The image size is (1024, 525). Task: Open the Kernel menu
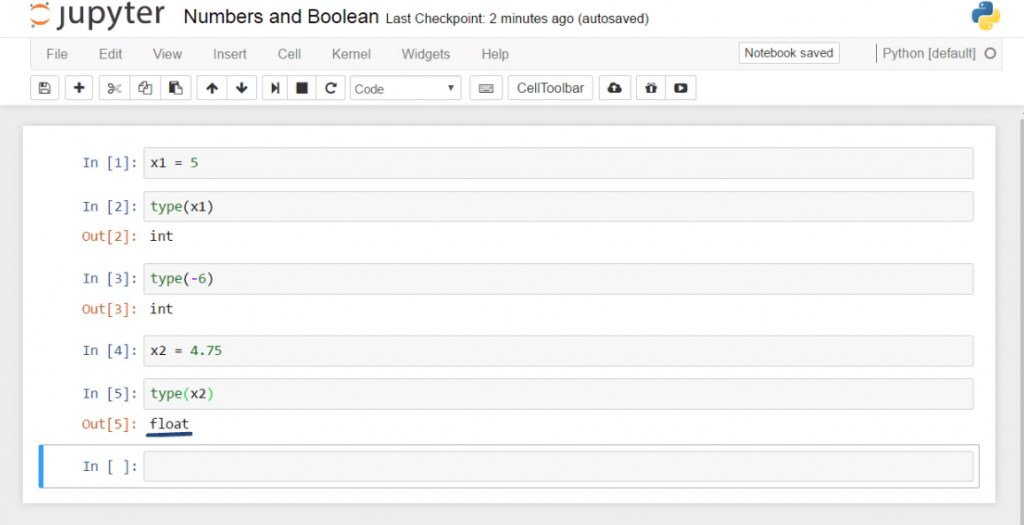351,54
